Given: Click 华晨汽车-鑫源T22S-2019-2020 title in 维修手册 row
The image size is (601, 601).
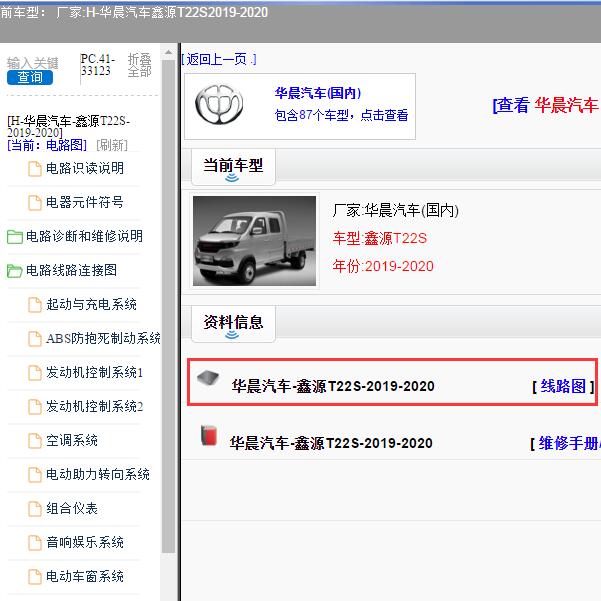Looking at the screenshot, I should click(331, 443).
